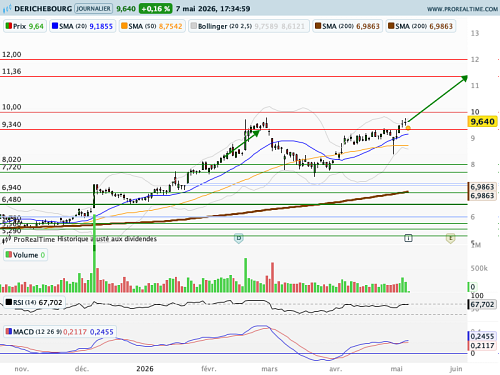Click the 12,00 resistance level label
The image size is (500, 375).
pyautogui.click(x=12, y=54)
